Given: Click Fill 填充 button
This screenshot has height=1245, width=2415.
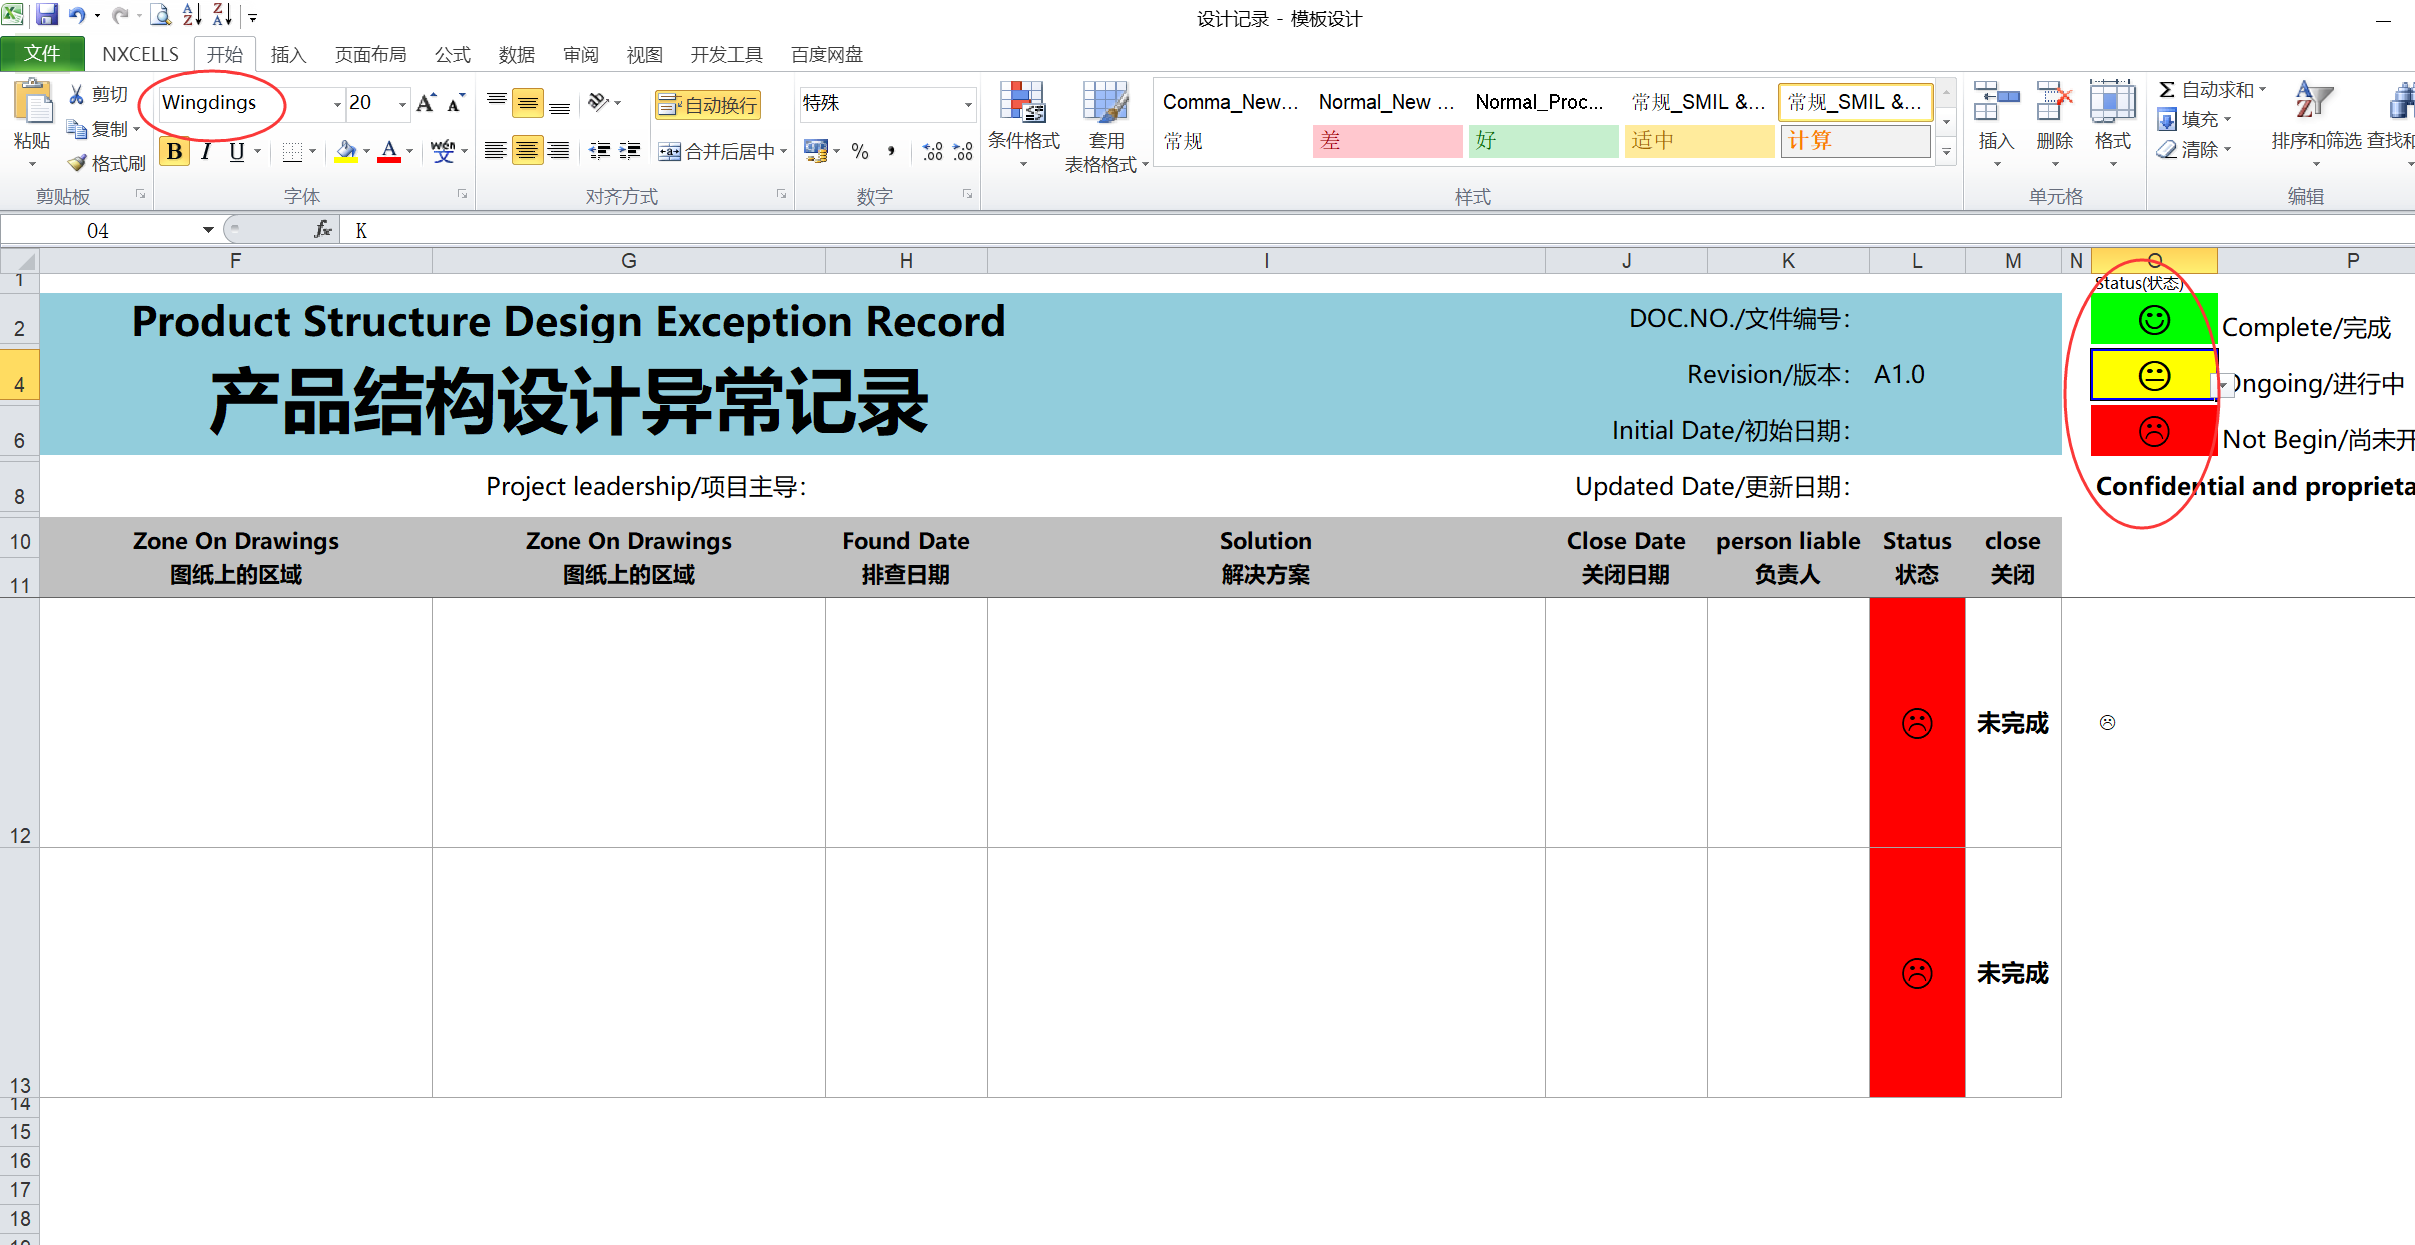Looking at the screenshot, I should (x=2192, y=119).
